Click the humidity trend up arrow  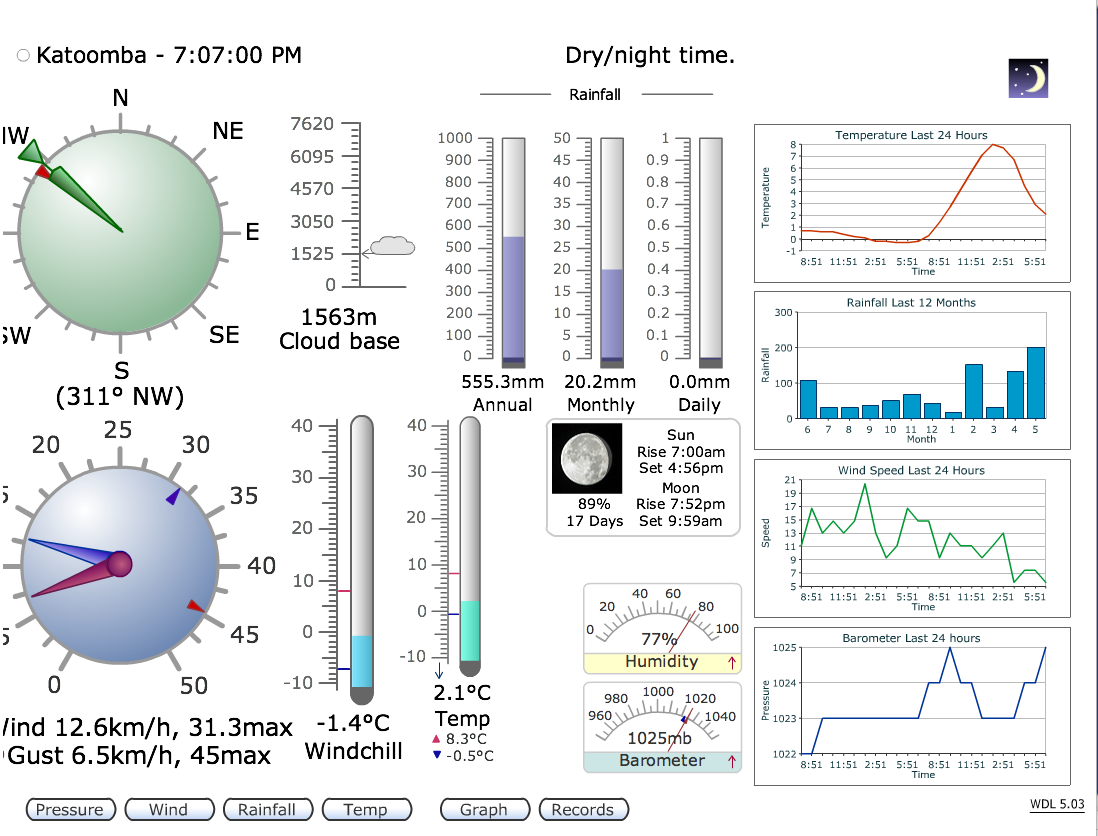(x=732, y=662)
